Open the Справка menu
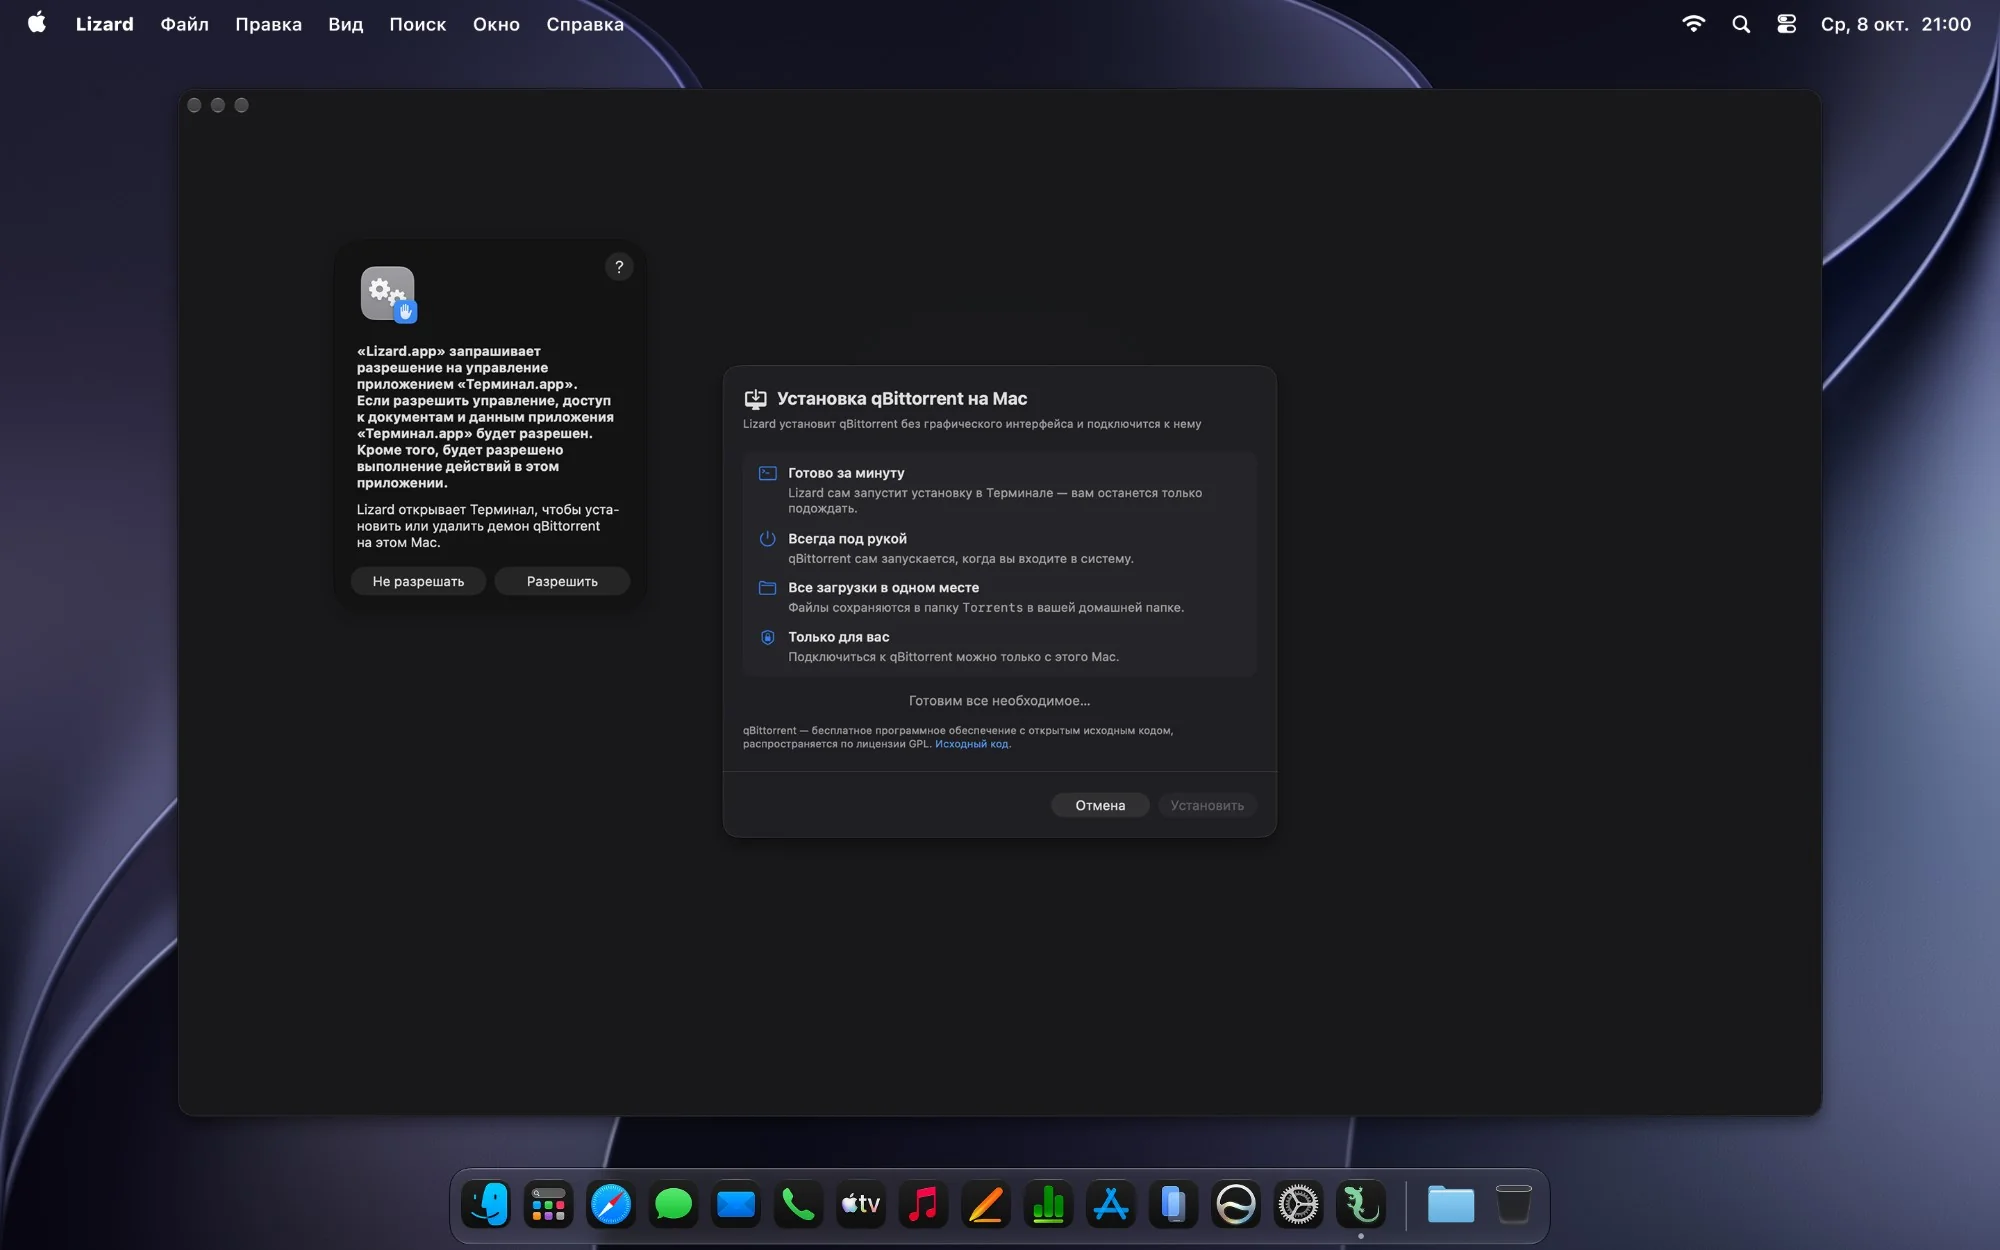 click(x=585, y=24)
